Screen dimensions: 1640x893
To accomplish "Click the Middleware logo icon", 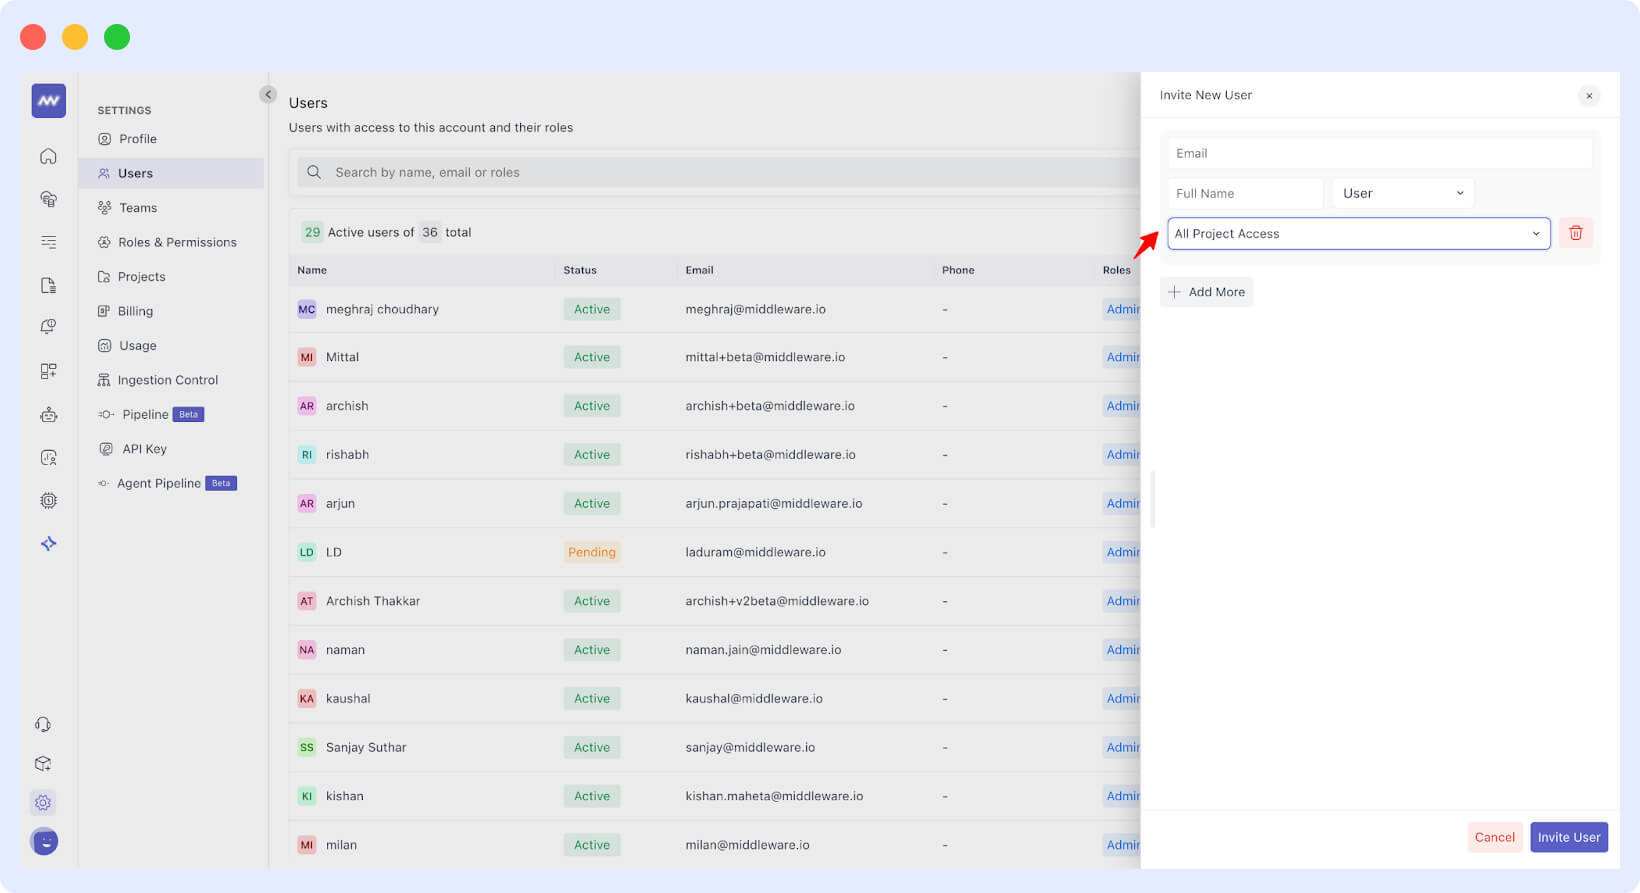I will [x=48, y=101].
